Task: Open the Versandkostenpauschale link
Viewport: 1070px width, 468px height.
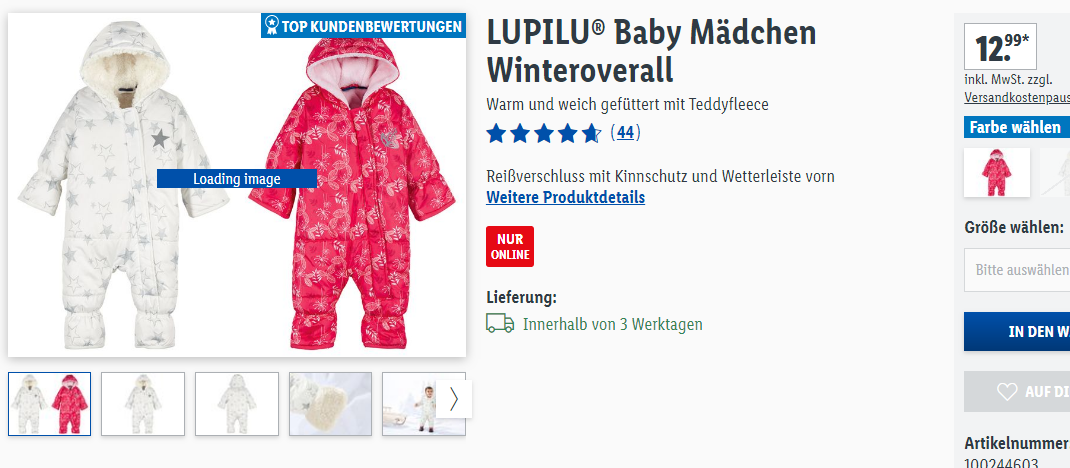Action: [1017, 98]
